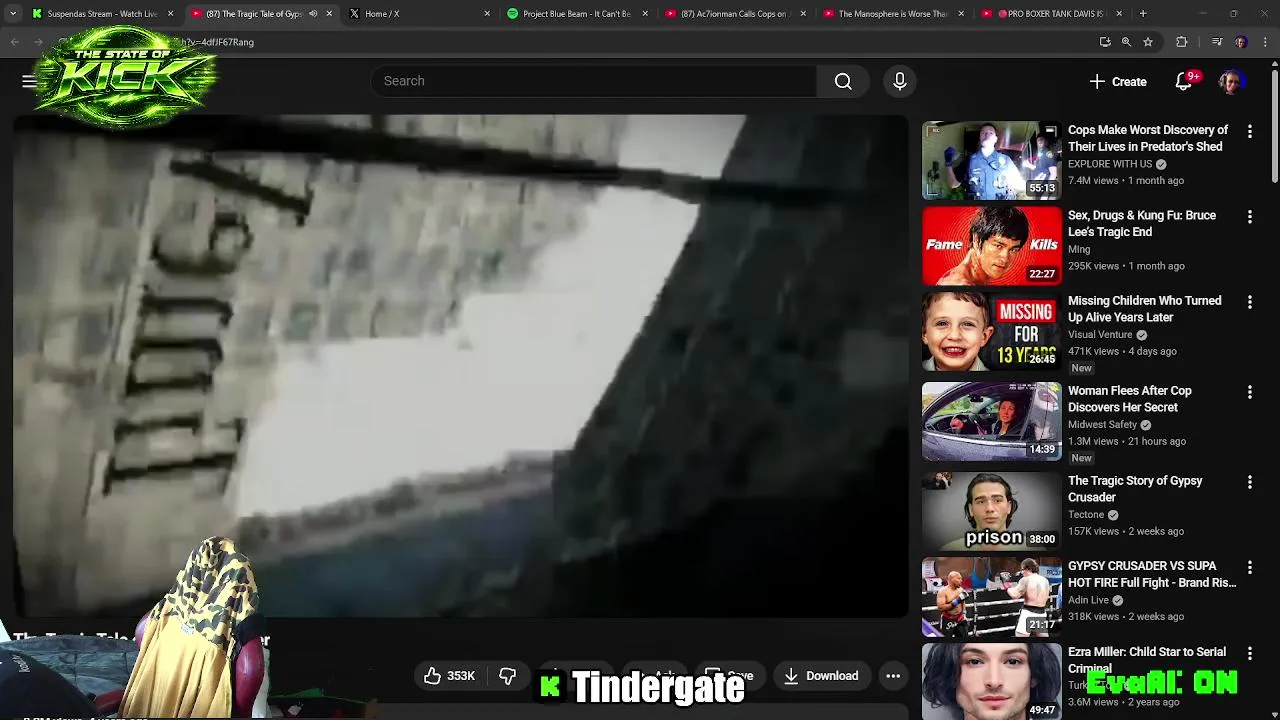Open the 38:00 prison Tectone thumbnail

(x=991, y=511)
